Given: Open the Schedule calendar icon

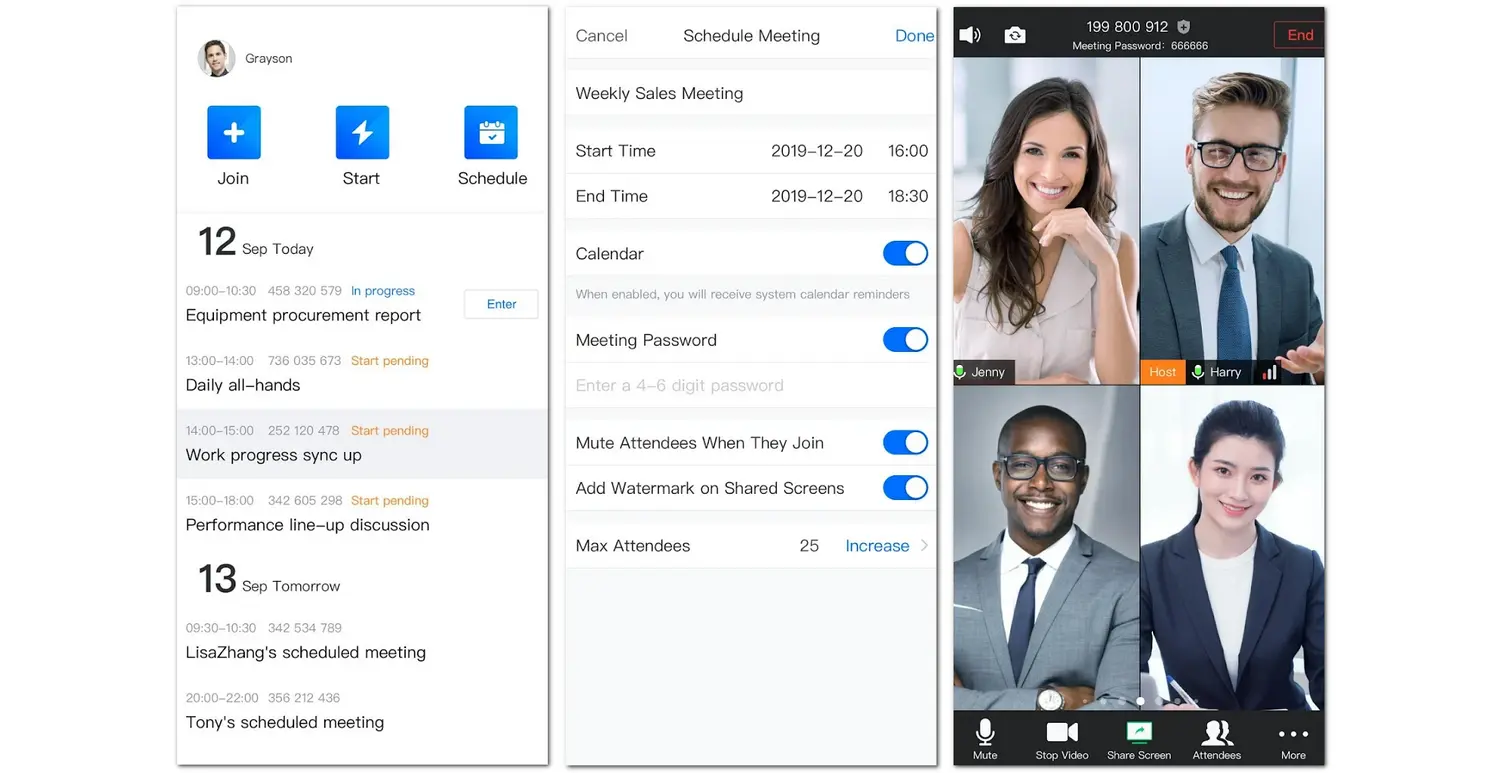Looking at the screenshot, I should click(491, 132).
